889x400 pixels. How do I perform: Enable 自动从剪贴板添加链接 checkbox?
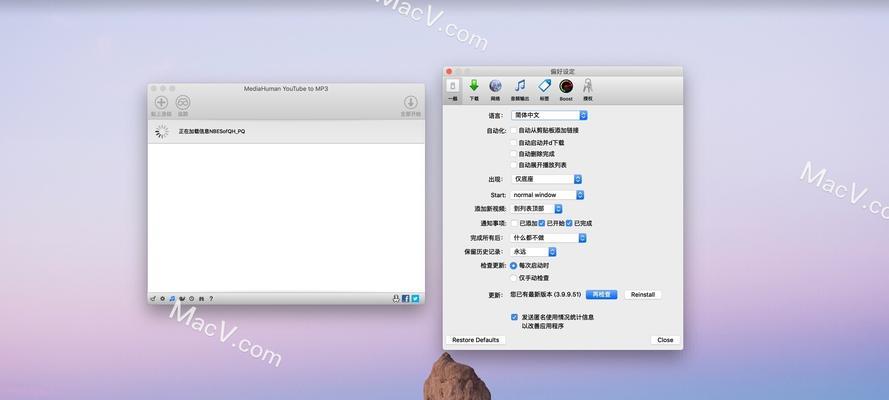coord(514,130)
